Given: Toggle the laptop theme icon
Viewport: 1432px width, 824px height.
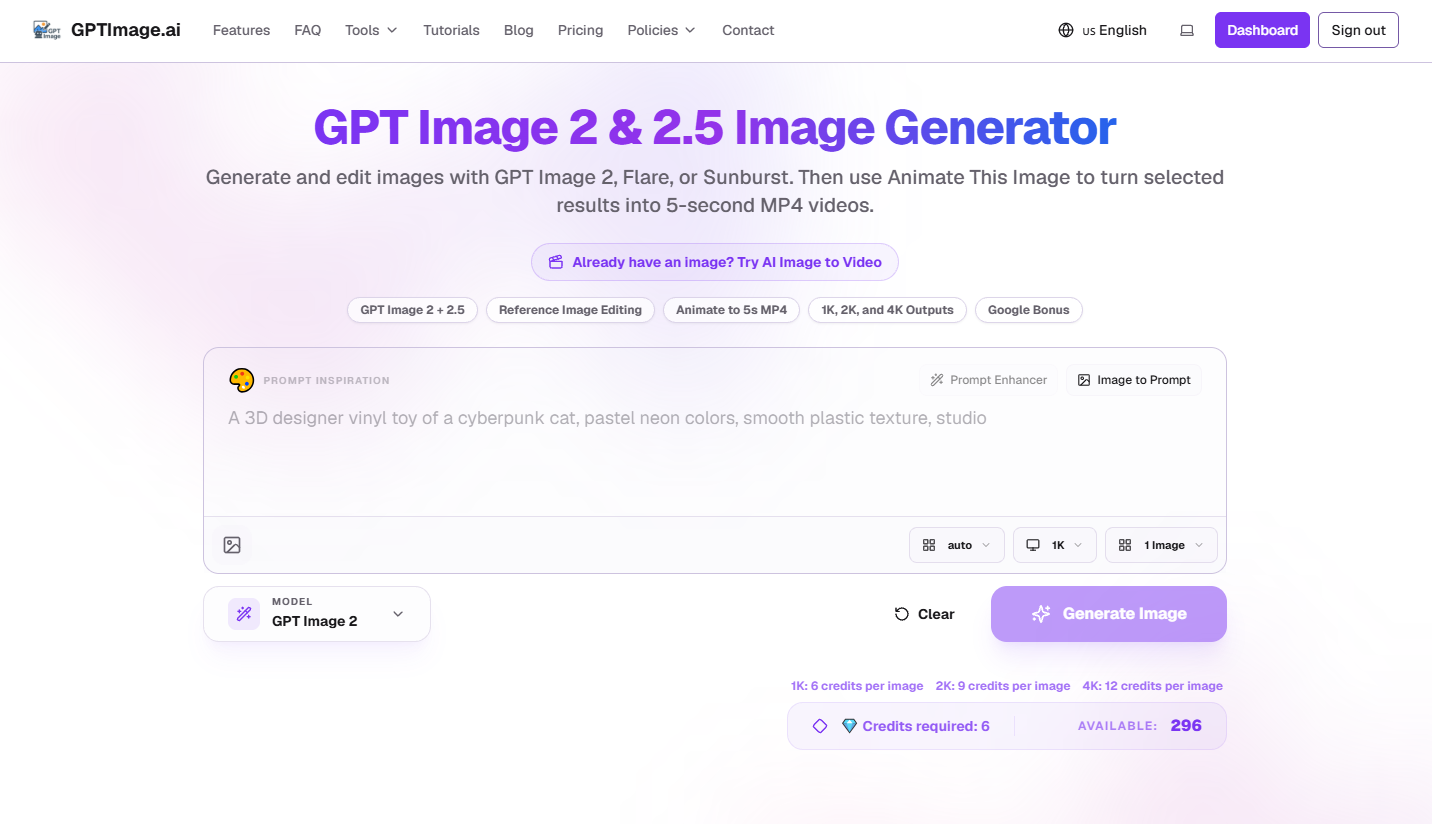Looking at the screenshot, I should [1187, 30].
